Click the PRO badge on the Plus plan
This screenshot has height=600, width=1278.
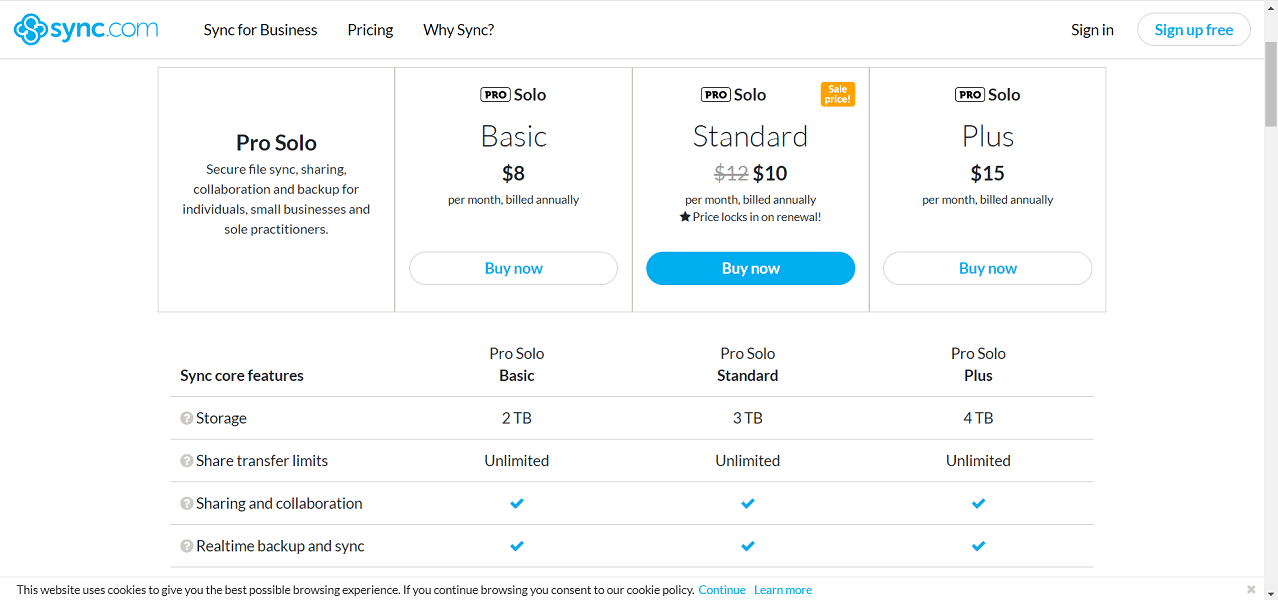tap(969, 94)
